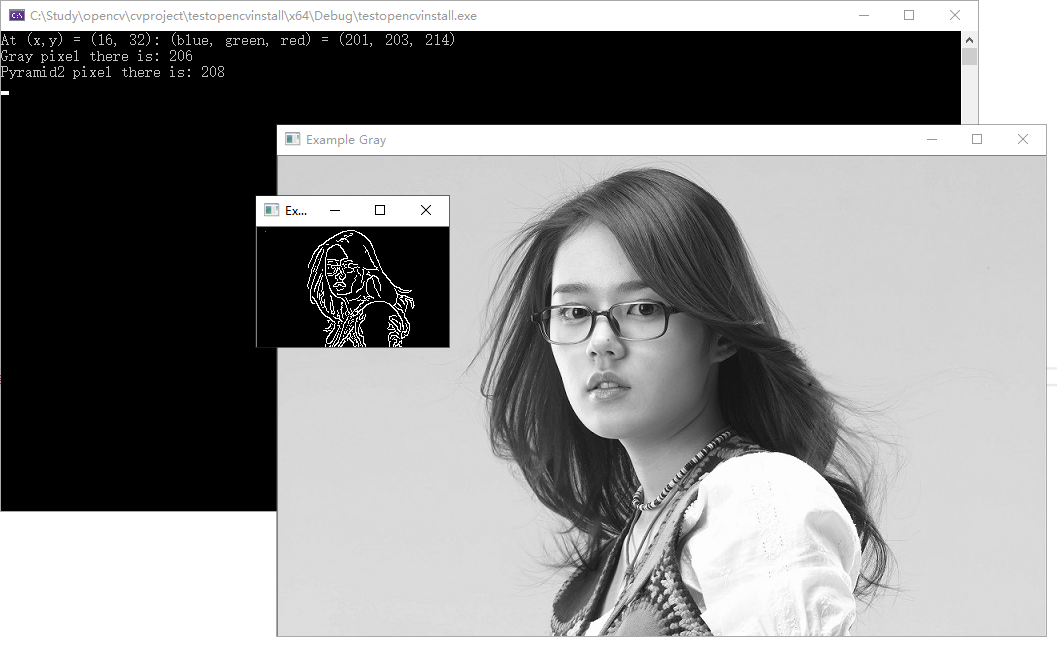Click the small edge window's app icon

point(272,210)
